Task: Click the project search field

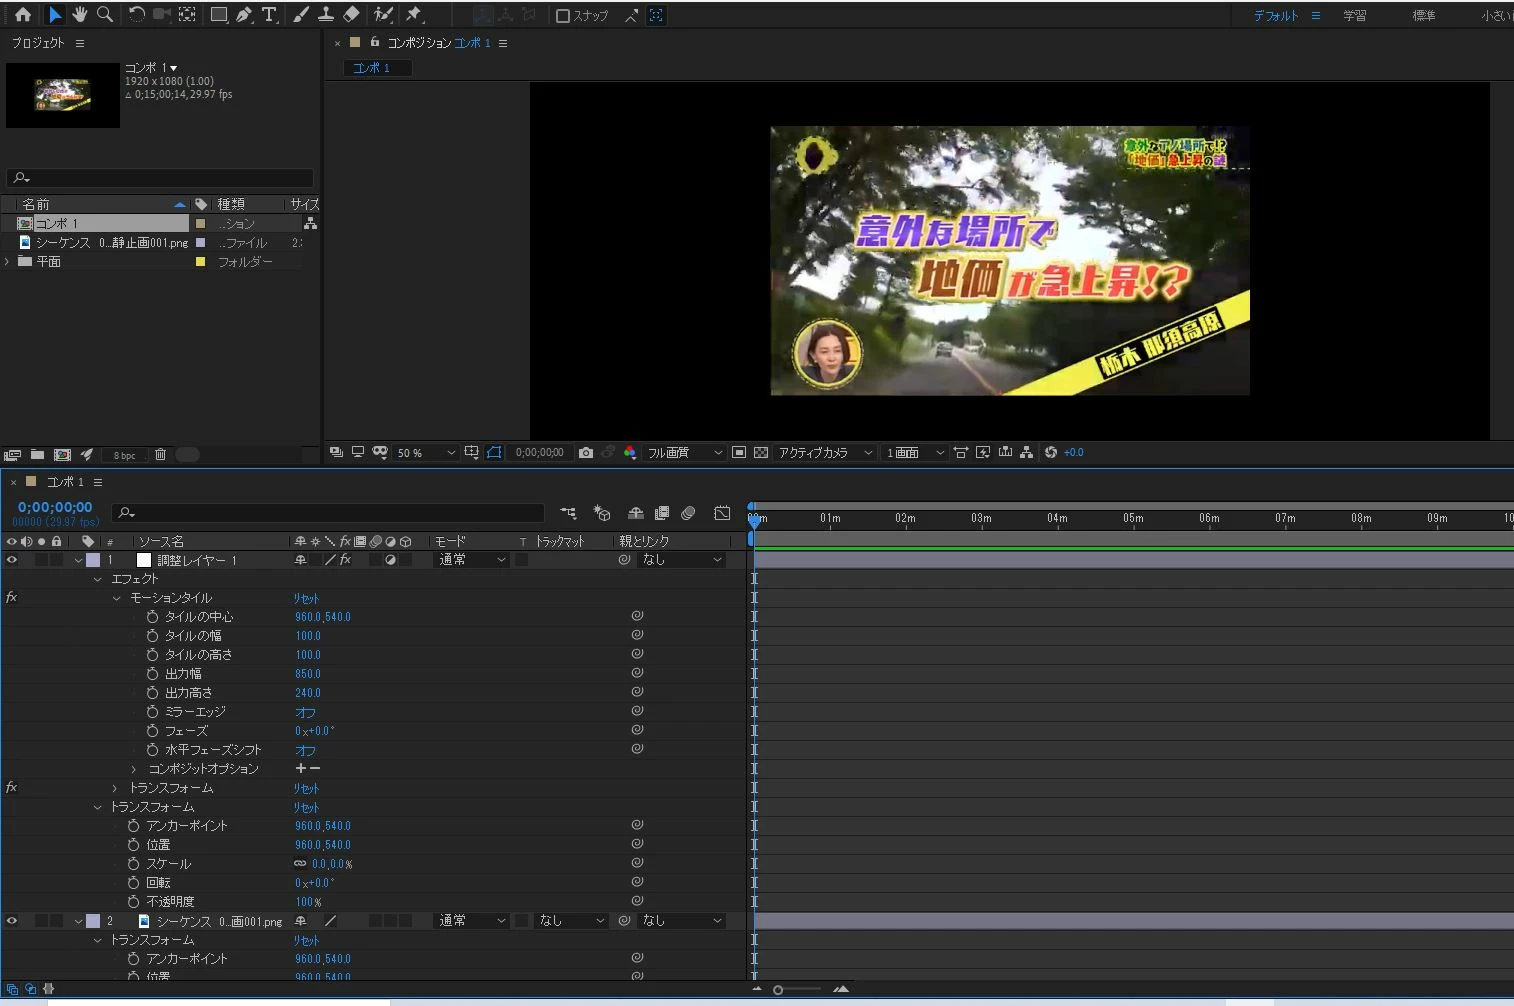Action: [x=160, y=178]
